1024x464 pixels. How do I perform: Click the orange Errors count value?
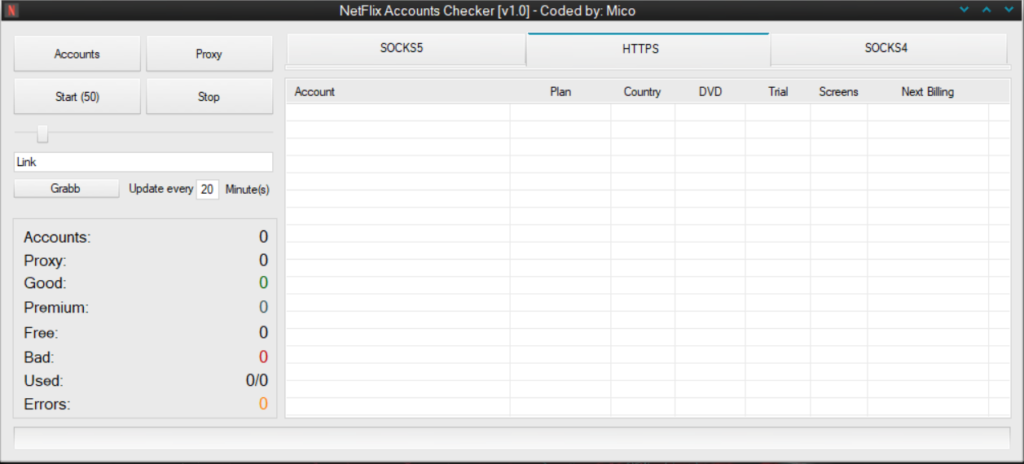263,404
